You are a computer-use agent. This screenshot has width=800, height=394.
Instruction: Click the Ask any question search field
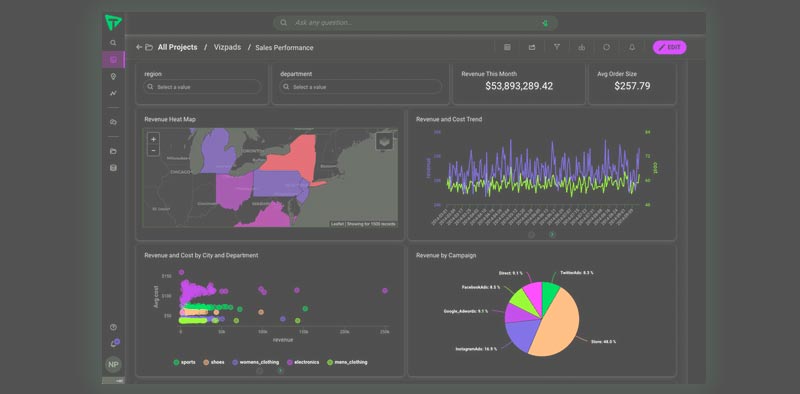coord(415,23)
